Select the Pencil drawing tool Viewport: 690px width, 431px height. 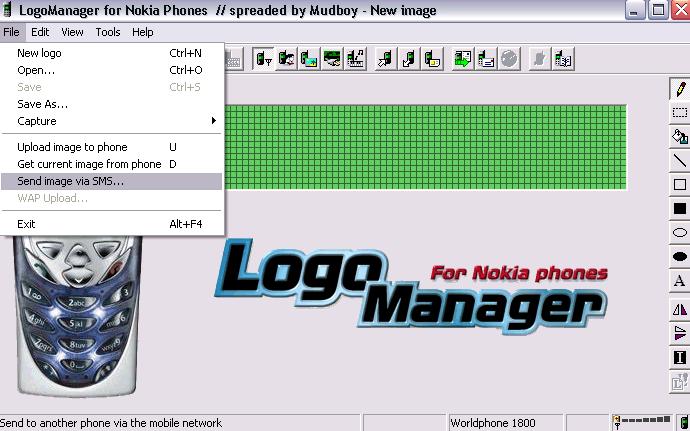pos(680,88)
